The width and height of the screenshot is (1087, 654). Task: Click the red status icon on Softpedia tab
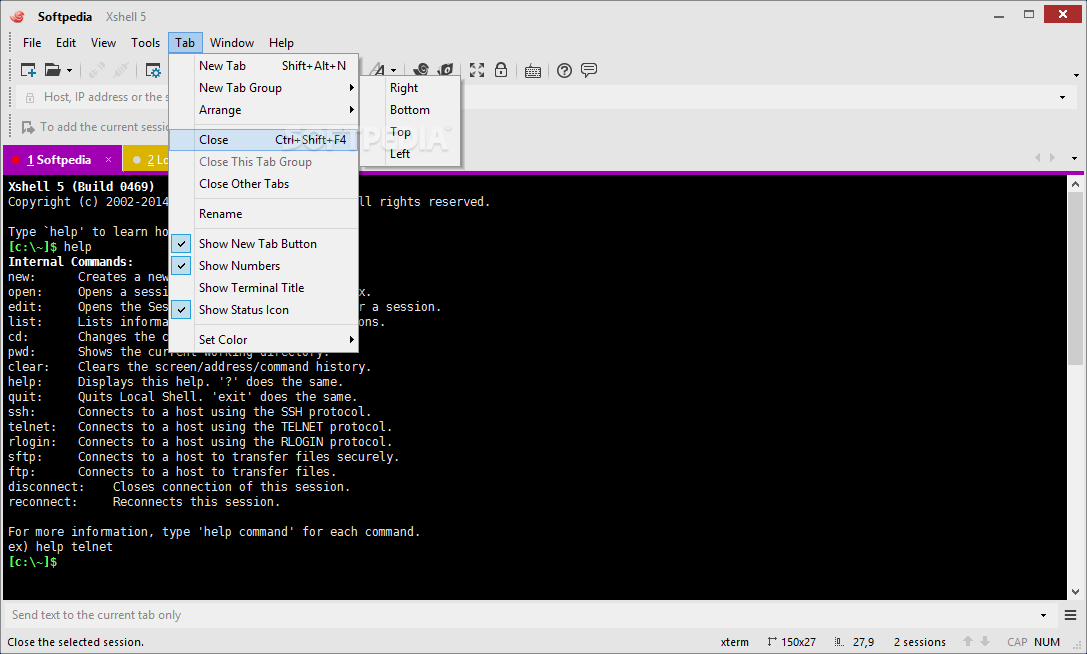[16, 160]
